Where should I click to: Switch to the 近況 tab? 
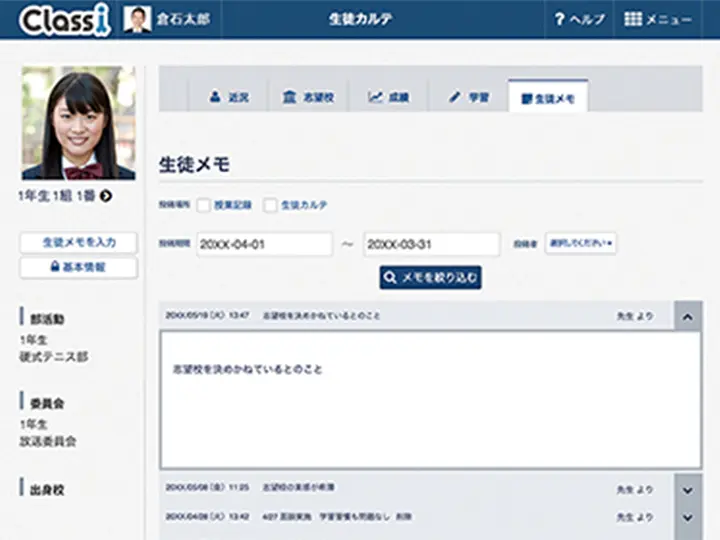click(x=229, y=97)
